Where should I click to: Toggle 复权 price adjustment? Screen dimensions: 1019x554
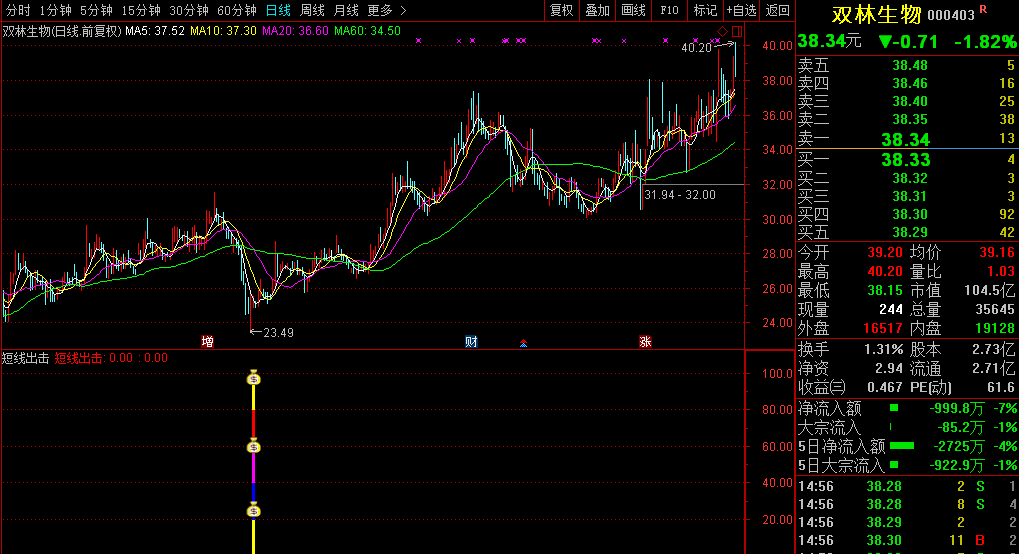[562, 10]
